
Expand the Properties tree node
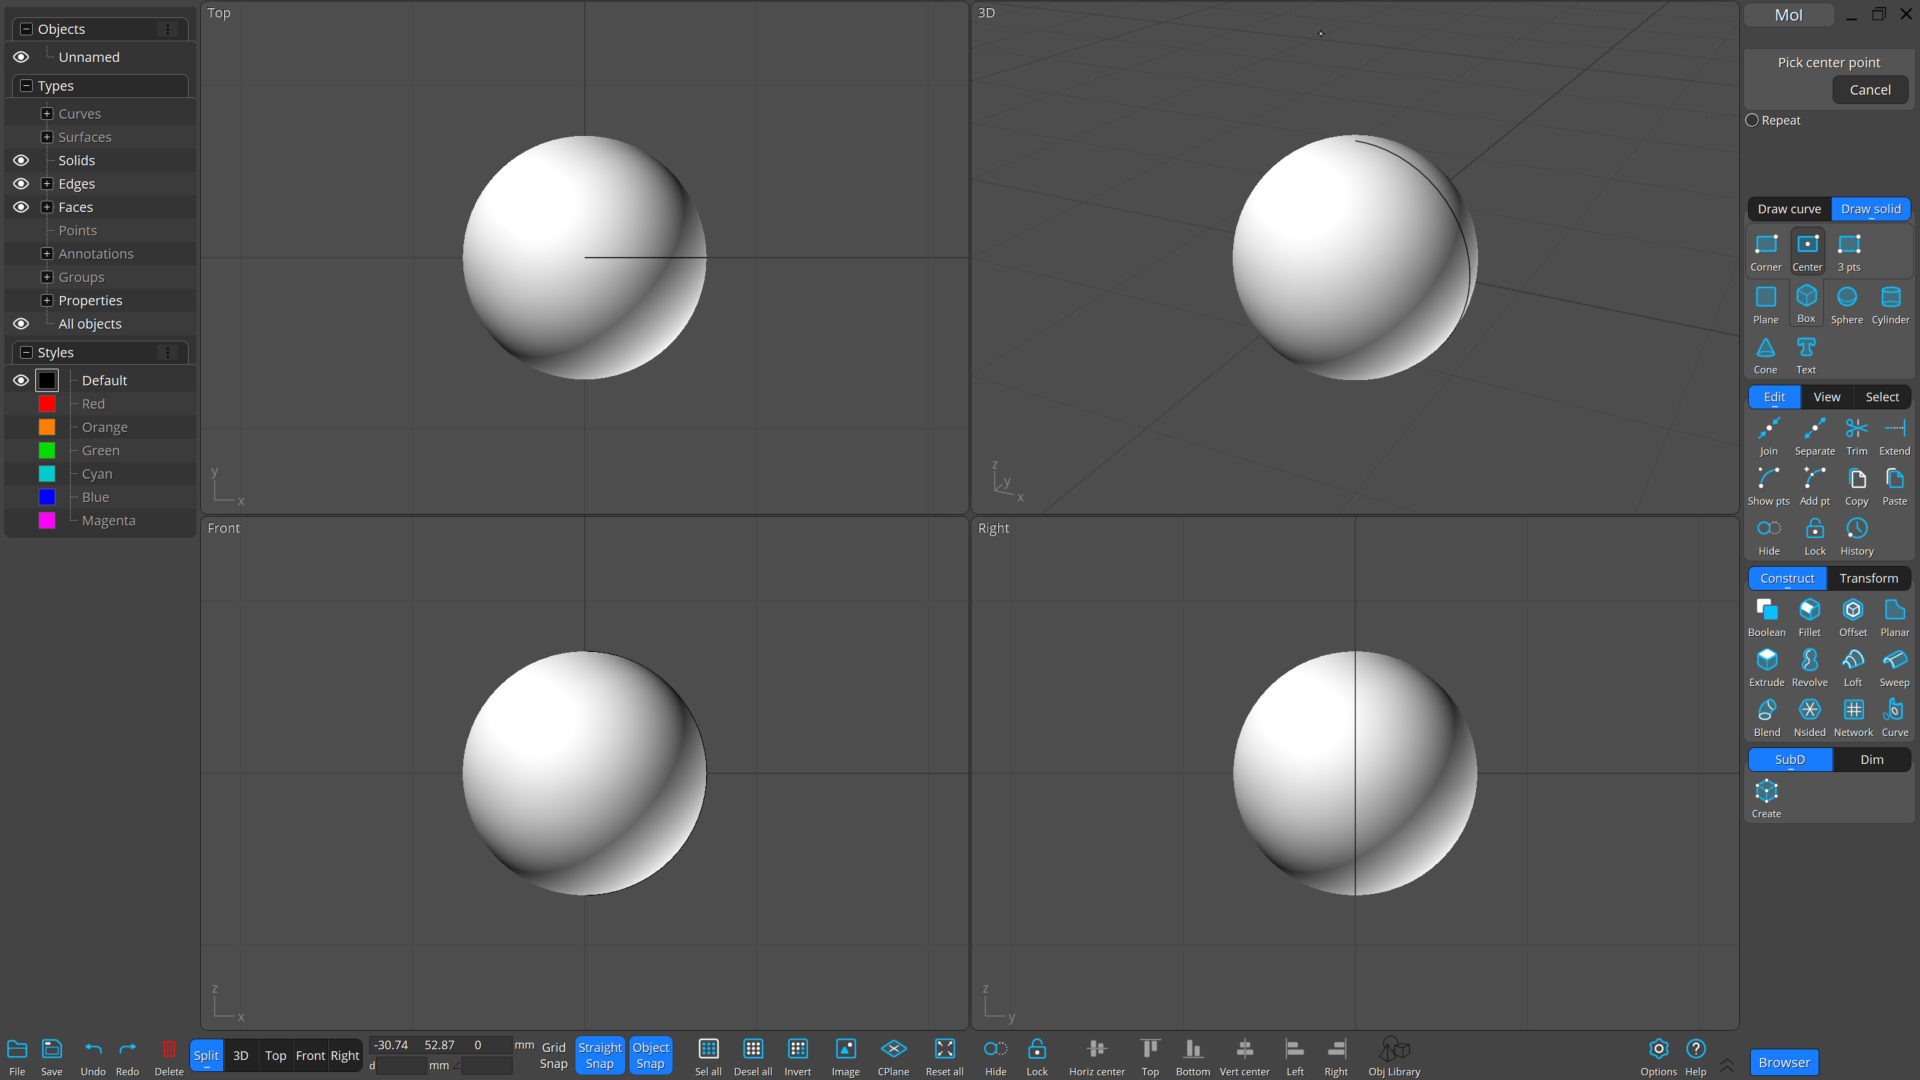[47, 301]
